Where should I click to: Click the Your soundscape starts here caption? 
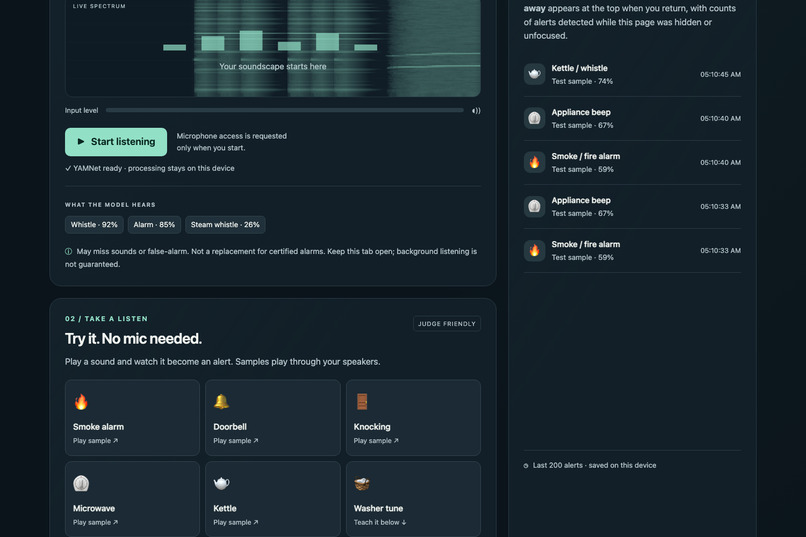[x=273, y=66]
